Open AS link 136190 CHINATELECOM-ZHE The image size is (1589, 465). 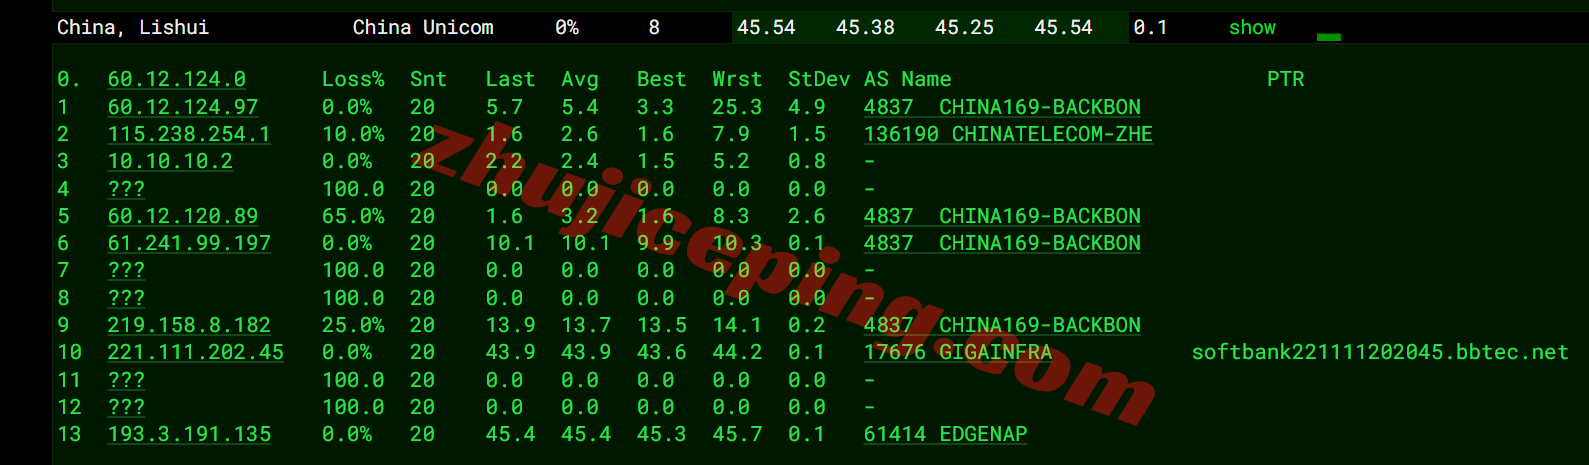[x=1008, y=134]
